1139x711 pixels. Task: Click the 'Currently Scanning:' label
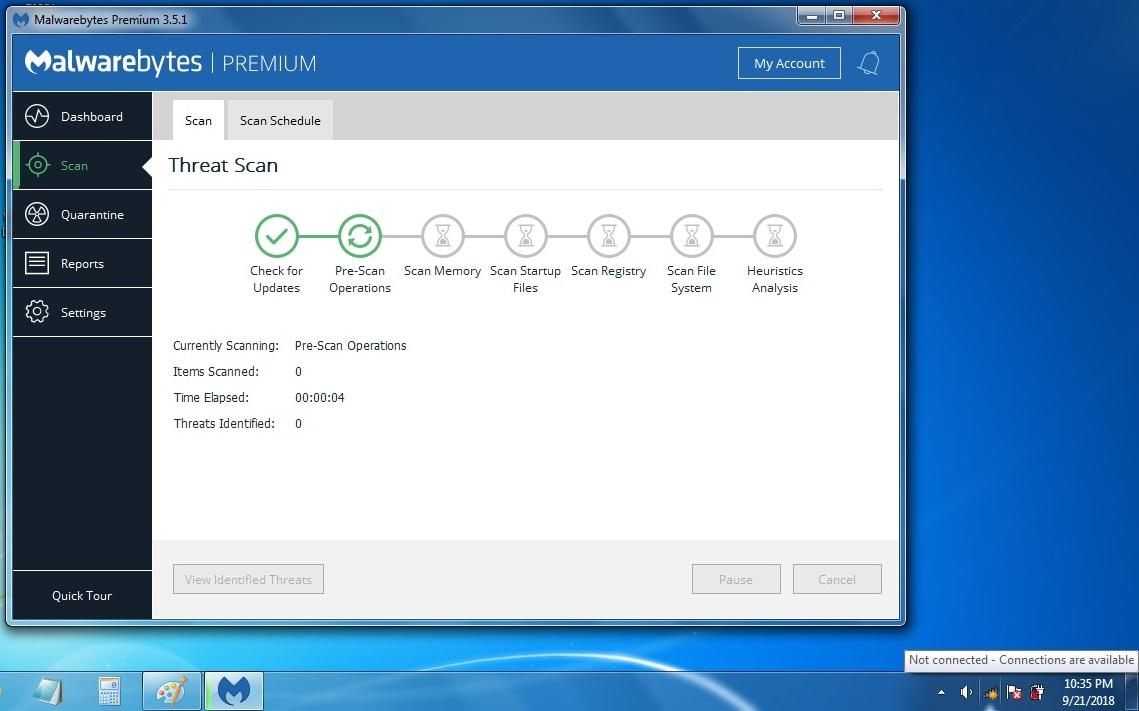pos(226,346)
